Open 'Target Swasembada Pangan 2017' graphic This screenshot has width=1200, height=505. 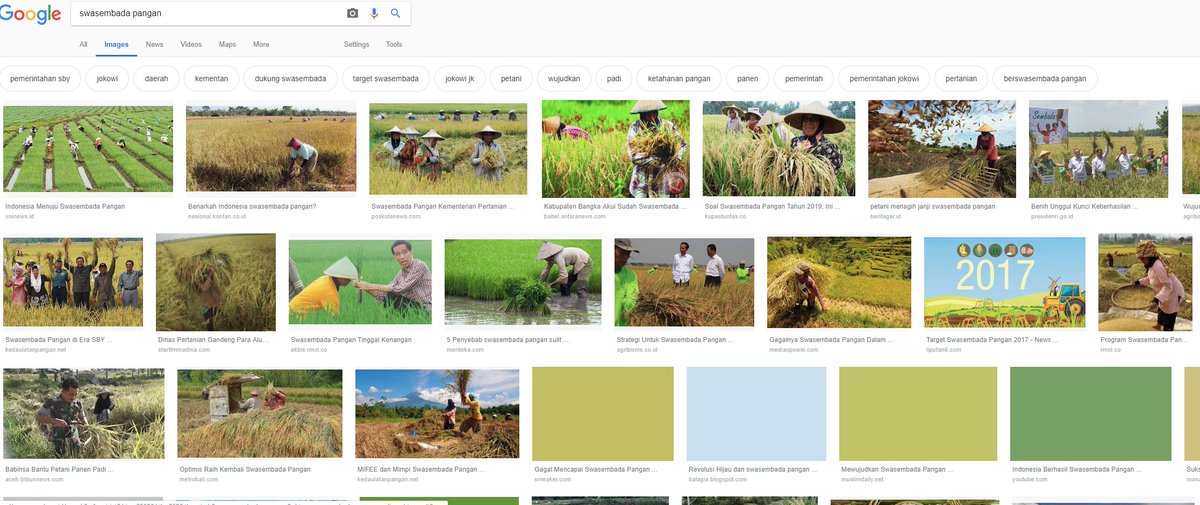tap(1005, 282)
